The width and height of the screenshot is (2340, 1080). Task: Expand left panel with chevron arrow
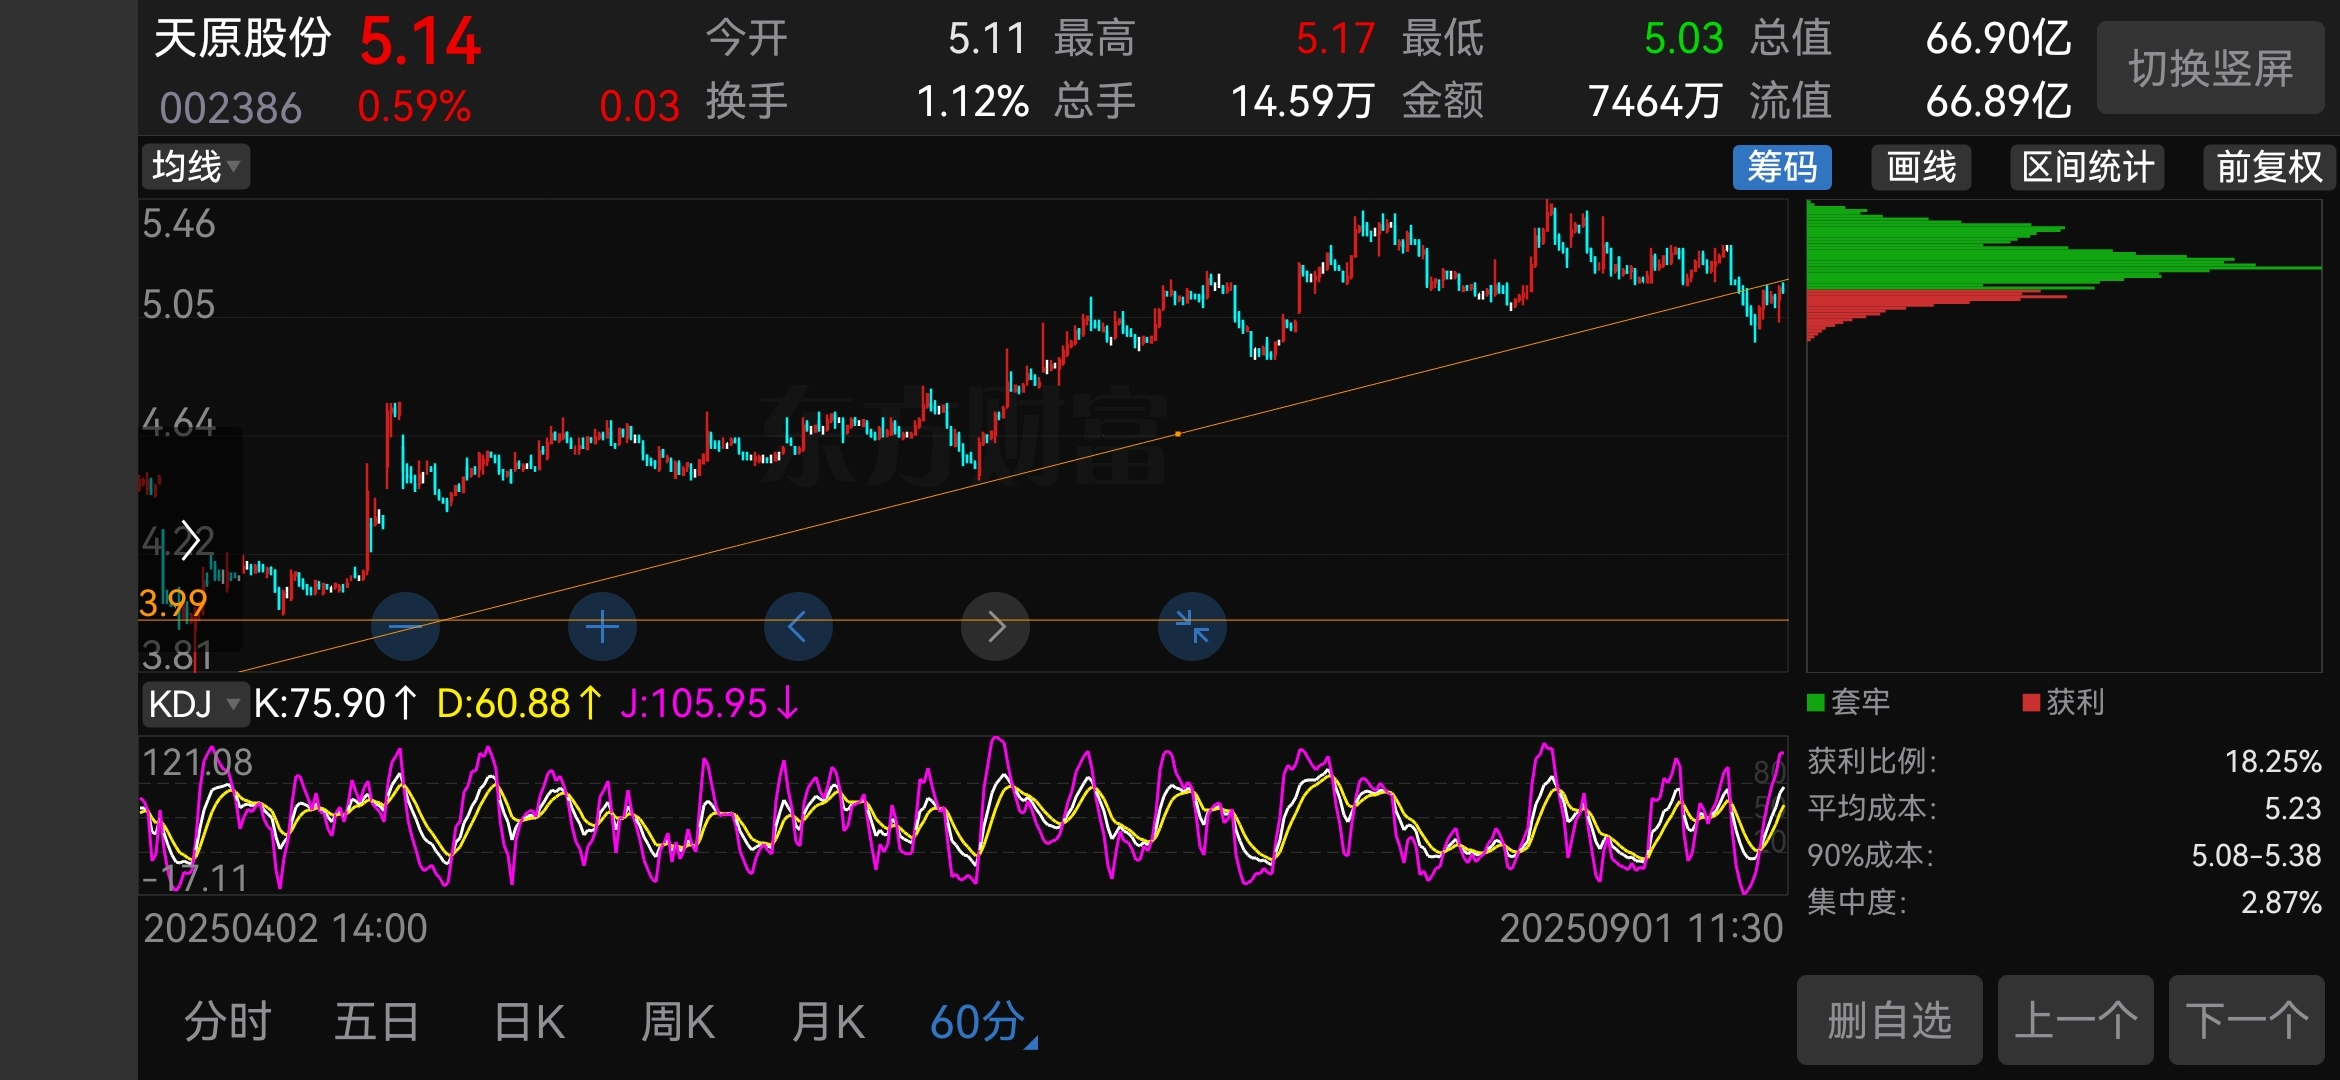190,540
